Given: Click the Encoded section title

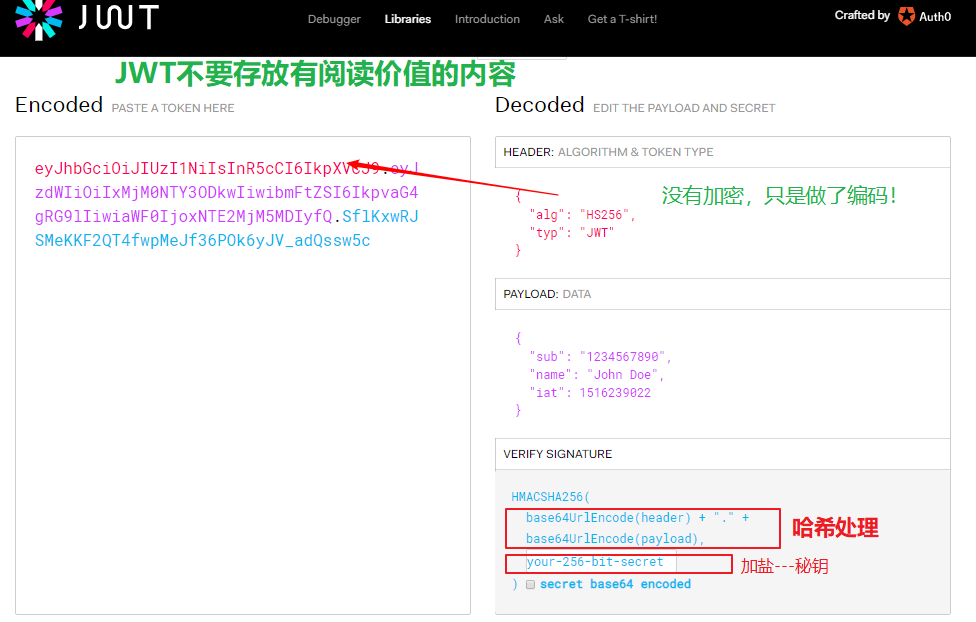Looking at the screenshot, I should tap(59, 105).
